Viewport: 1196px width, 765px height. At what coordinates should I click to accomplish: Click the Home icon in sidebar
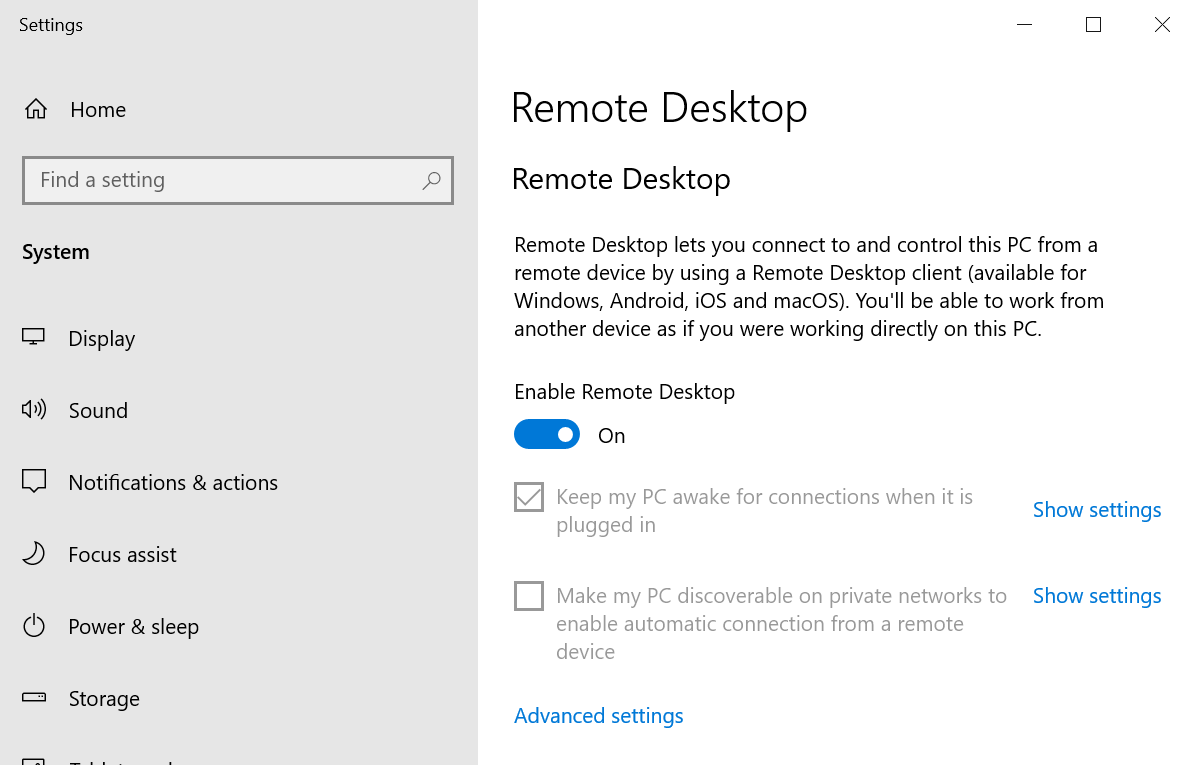(36, 109)
